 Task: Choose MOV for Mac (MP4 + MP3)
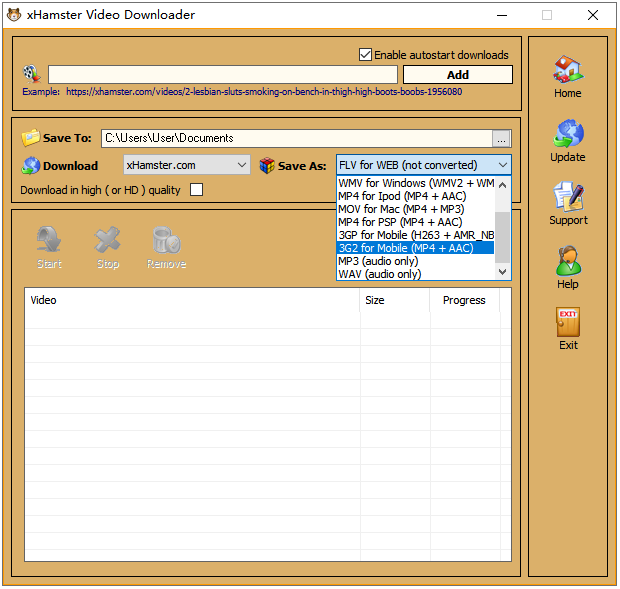(x=416, y=209)
